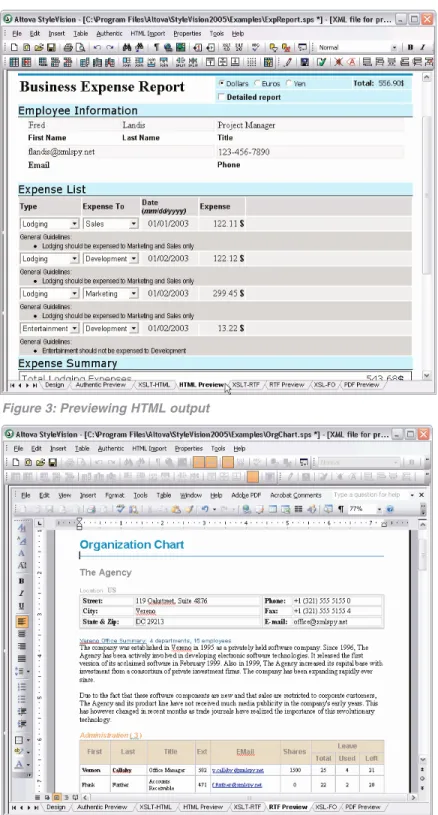Click bulleted list icon in Word sidebar

pyautogui.click(x=21, y=699)
